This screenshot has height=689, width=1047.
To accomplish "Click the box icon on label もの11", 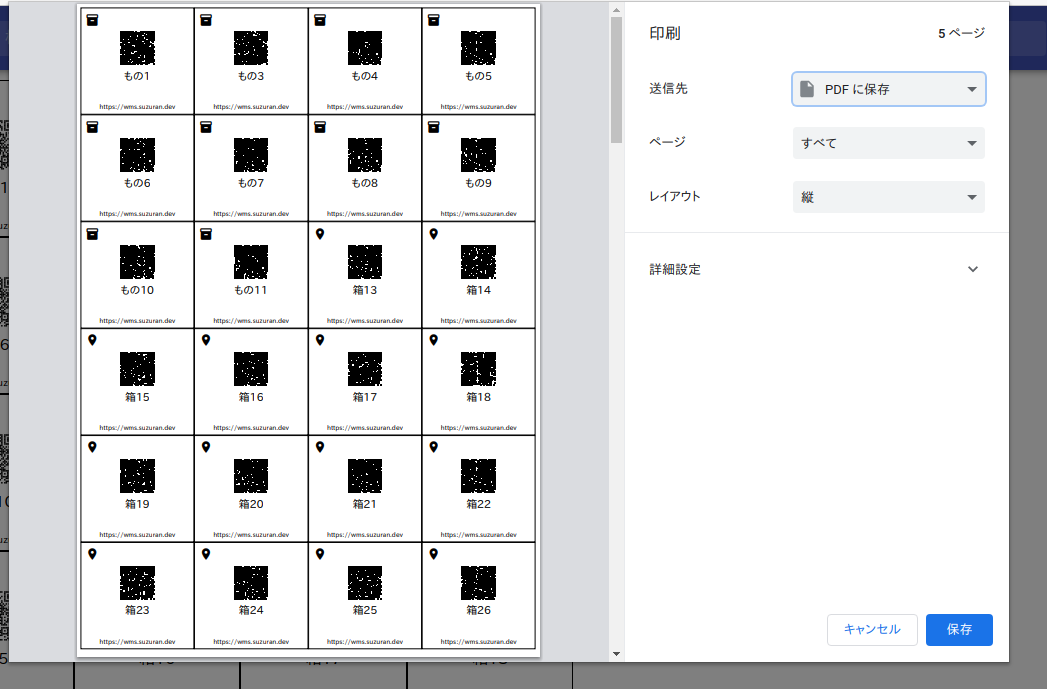I will click(x=206, y=234).
